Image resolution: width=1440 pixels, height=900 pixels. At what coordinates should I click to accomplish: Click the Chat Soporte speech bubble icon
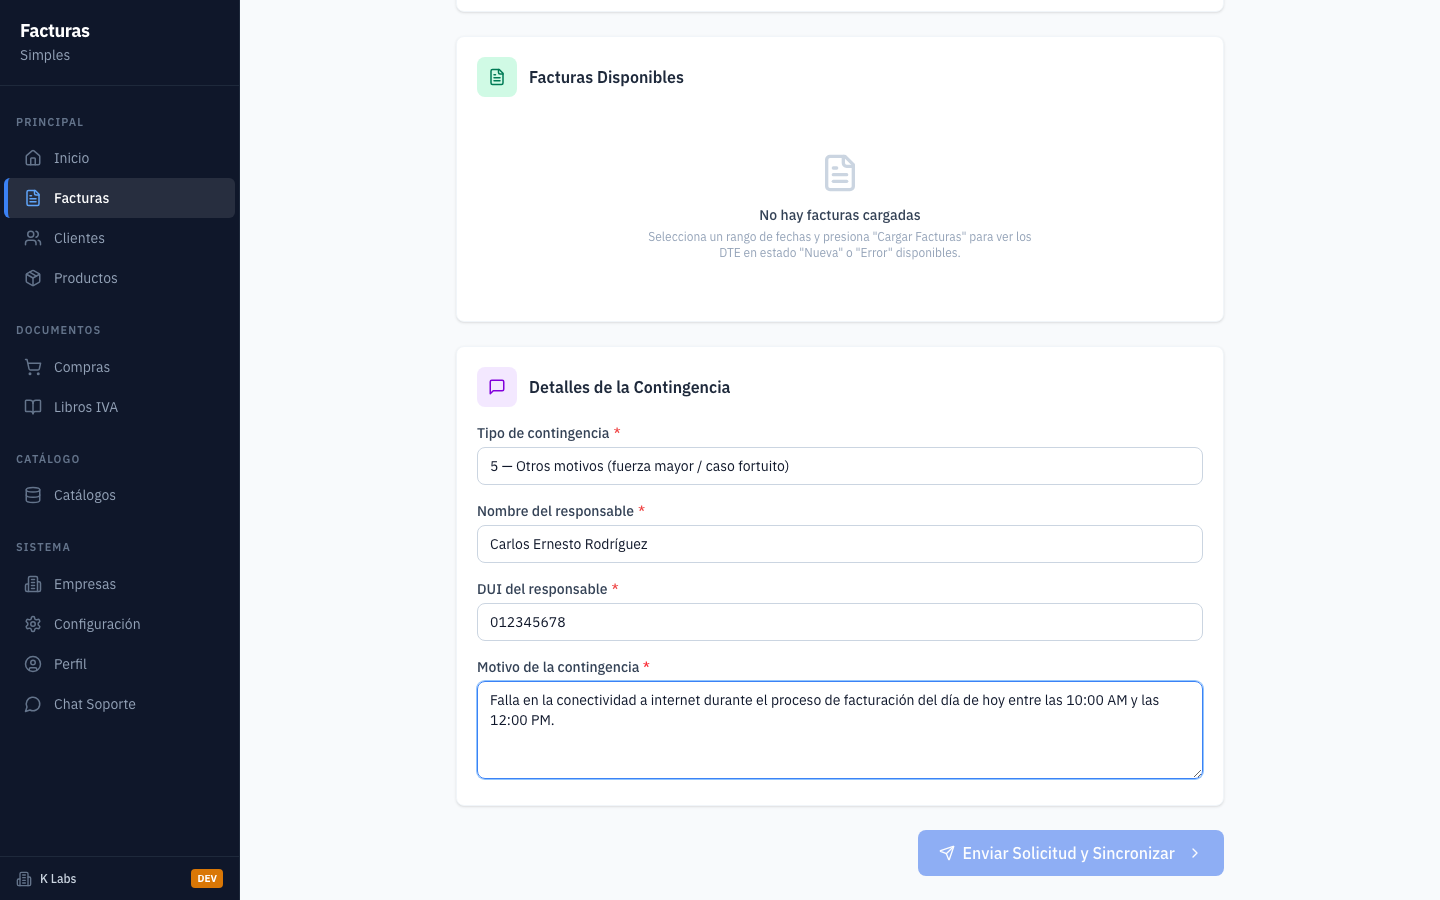click(33, 704)
